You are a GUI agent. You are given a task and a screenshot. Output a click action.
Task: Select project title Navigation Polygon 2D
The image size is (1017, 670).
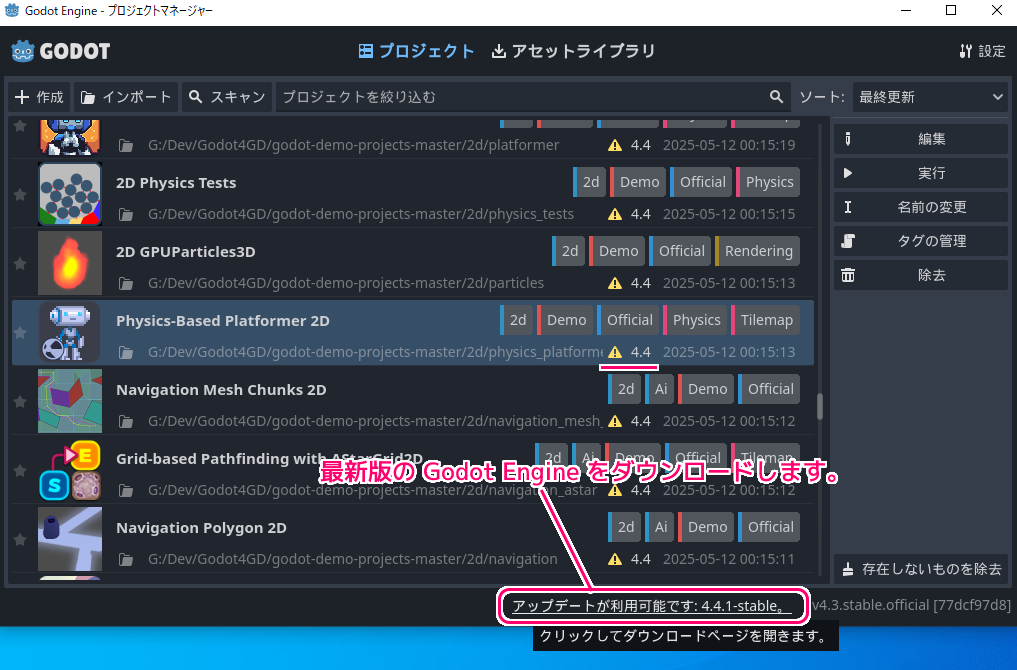[x=201, y=528]
